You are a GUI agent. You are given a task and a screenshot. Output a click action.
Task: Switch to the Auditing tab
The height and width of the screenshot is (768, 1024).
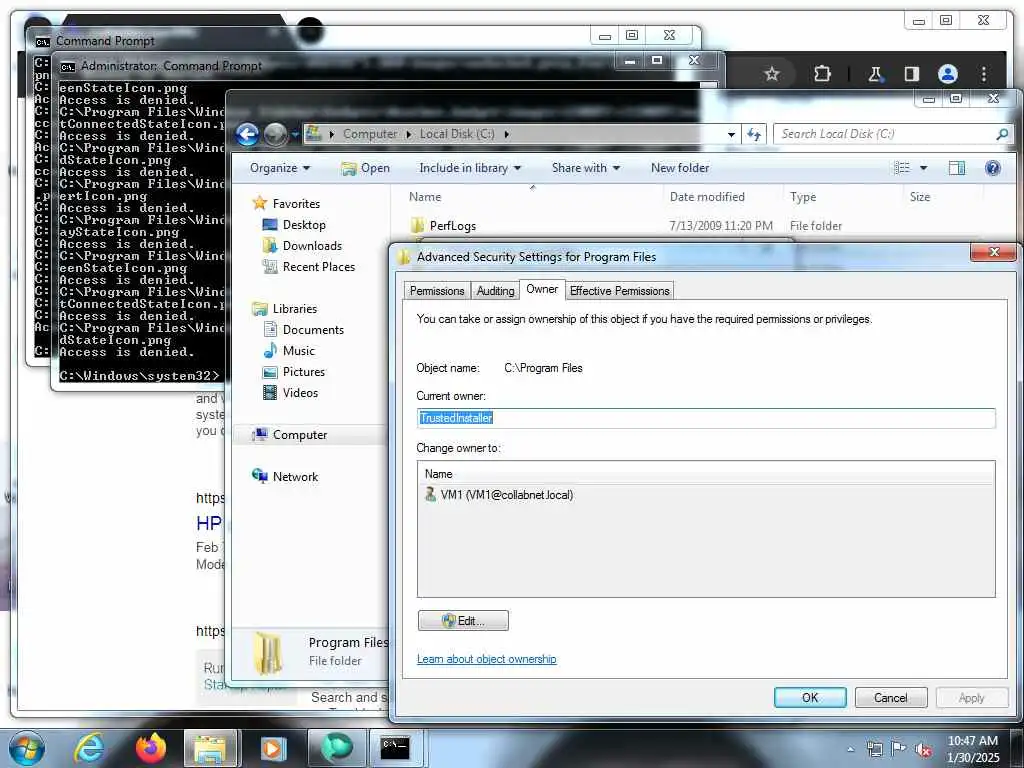click(x=495, y=291)
